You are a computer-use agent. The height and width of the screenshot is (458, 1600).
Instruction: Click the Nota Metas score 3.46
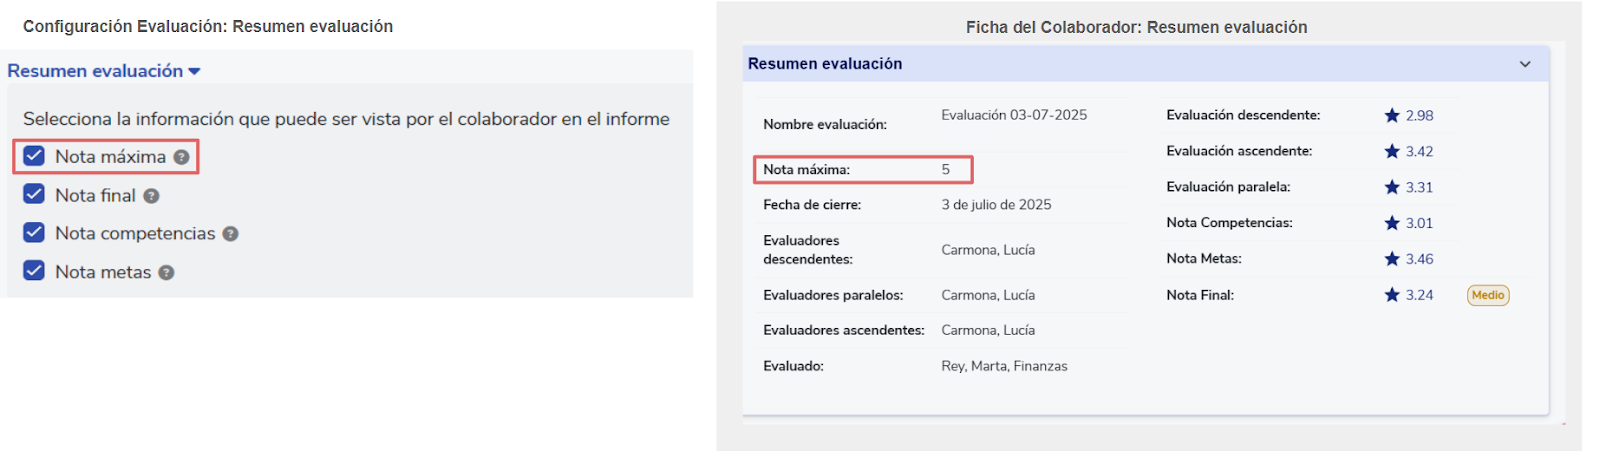tap(1419, 259)
